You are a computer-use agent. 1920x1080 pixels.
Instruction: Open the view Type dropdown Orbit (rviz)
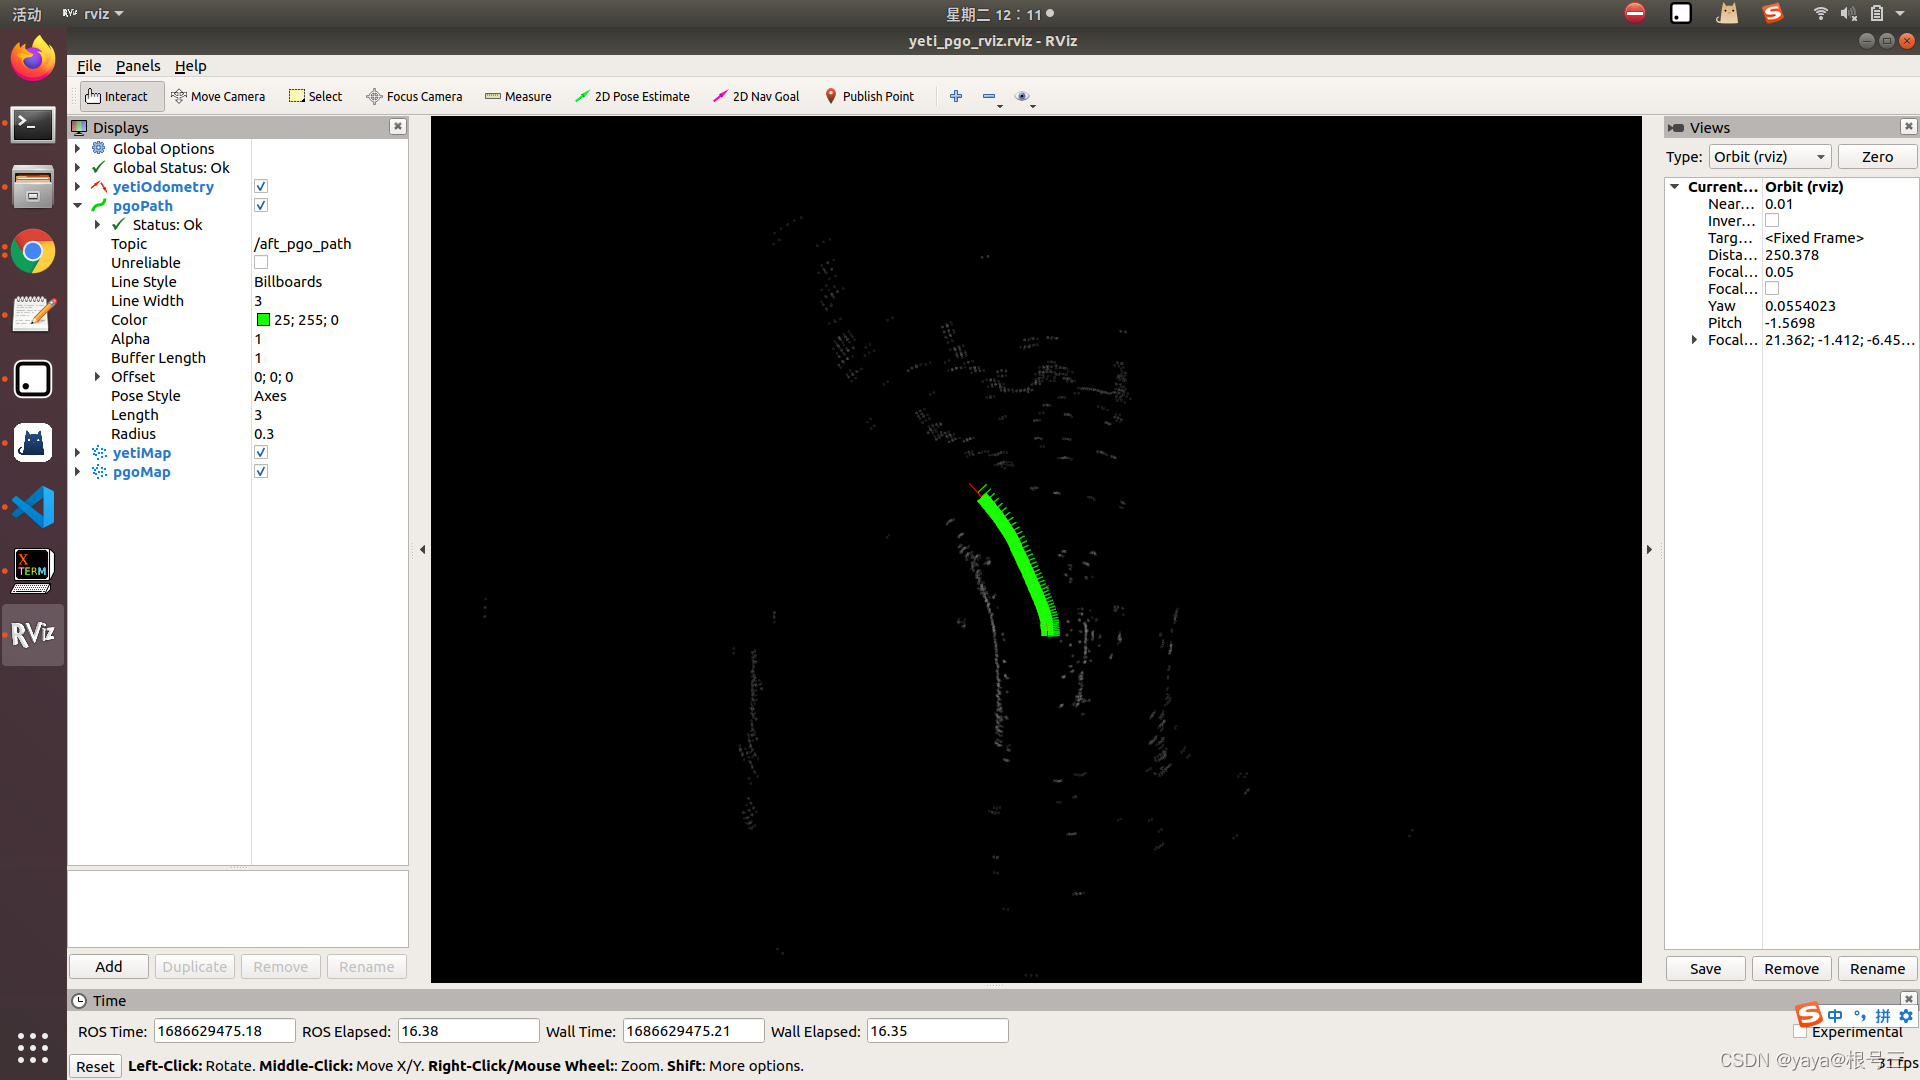point(1769,157)
